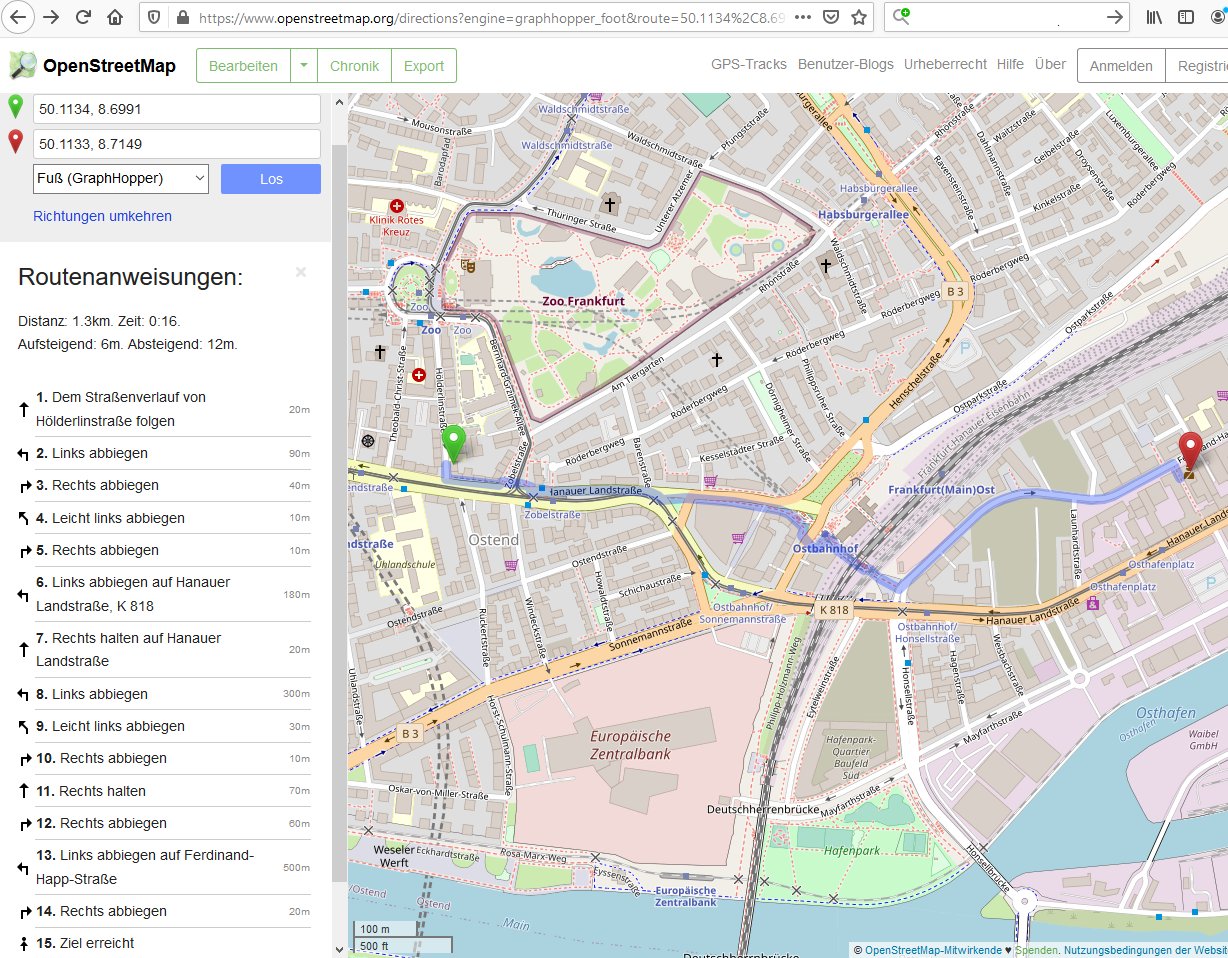Select step 13 Links abbiegen auf Ferdinand-Happ-Straße
Image resolution: width=1228 pixels, height=958 pixels.
pyautogui.click(x=166, y=867)
